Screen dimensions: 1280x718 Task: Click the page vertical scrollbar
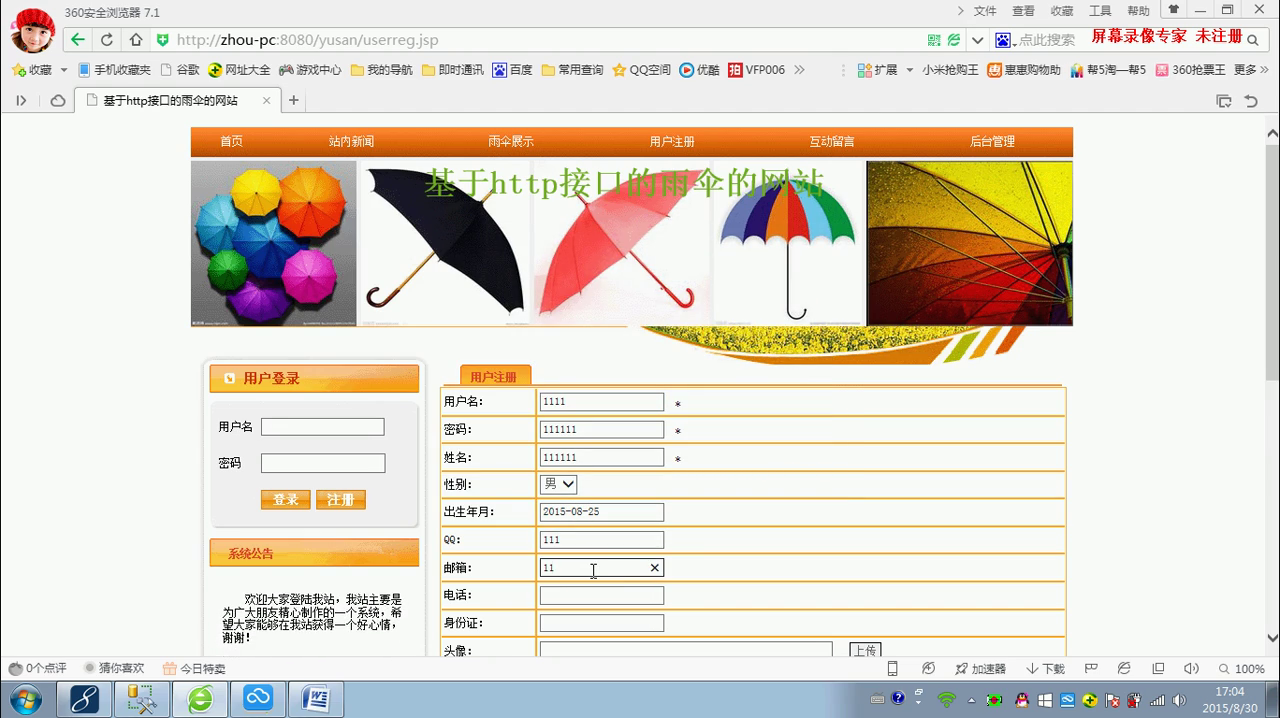coord(1272,260)
